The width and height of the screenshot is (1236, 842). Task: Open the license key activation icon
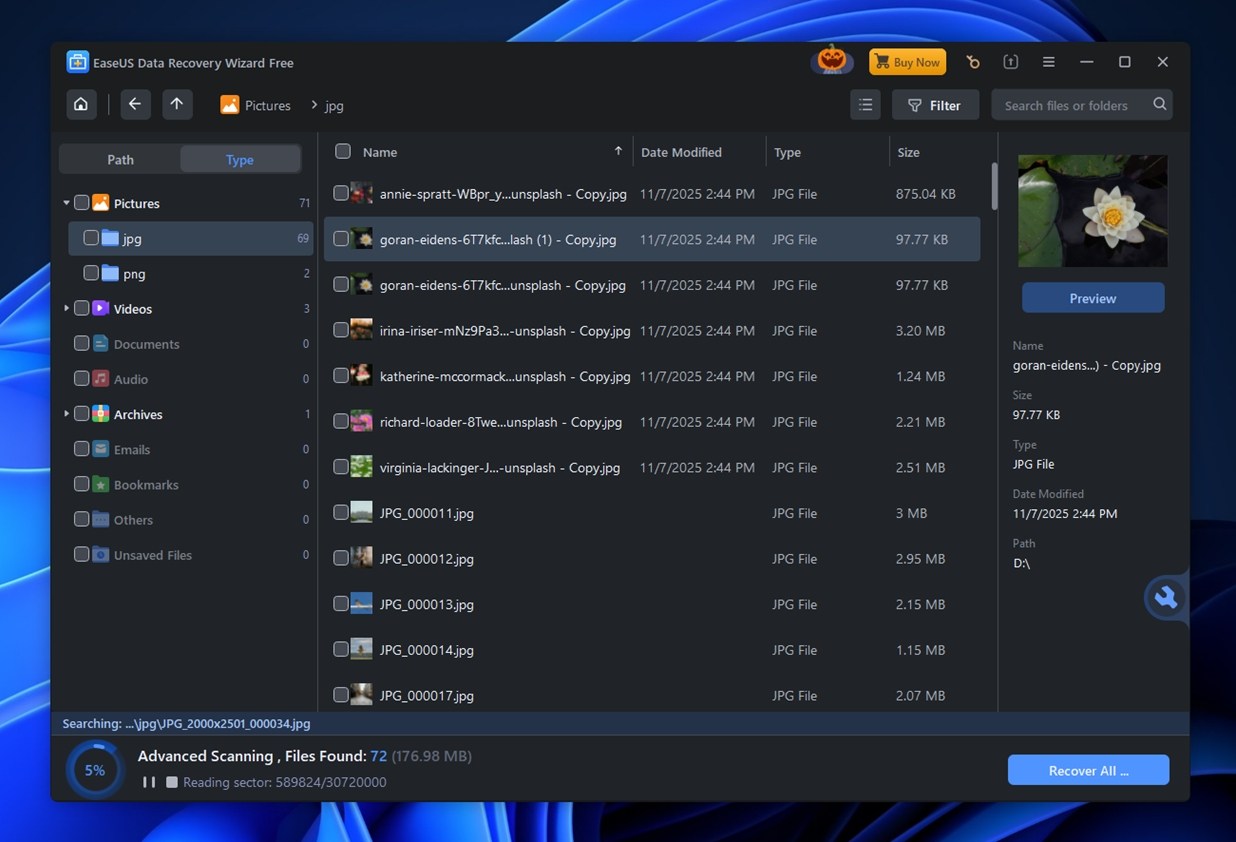(973, 61)
